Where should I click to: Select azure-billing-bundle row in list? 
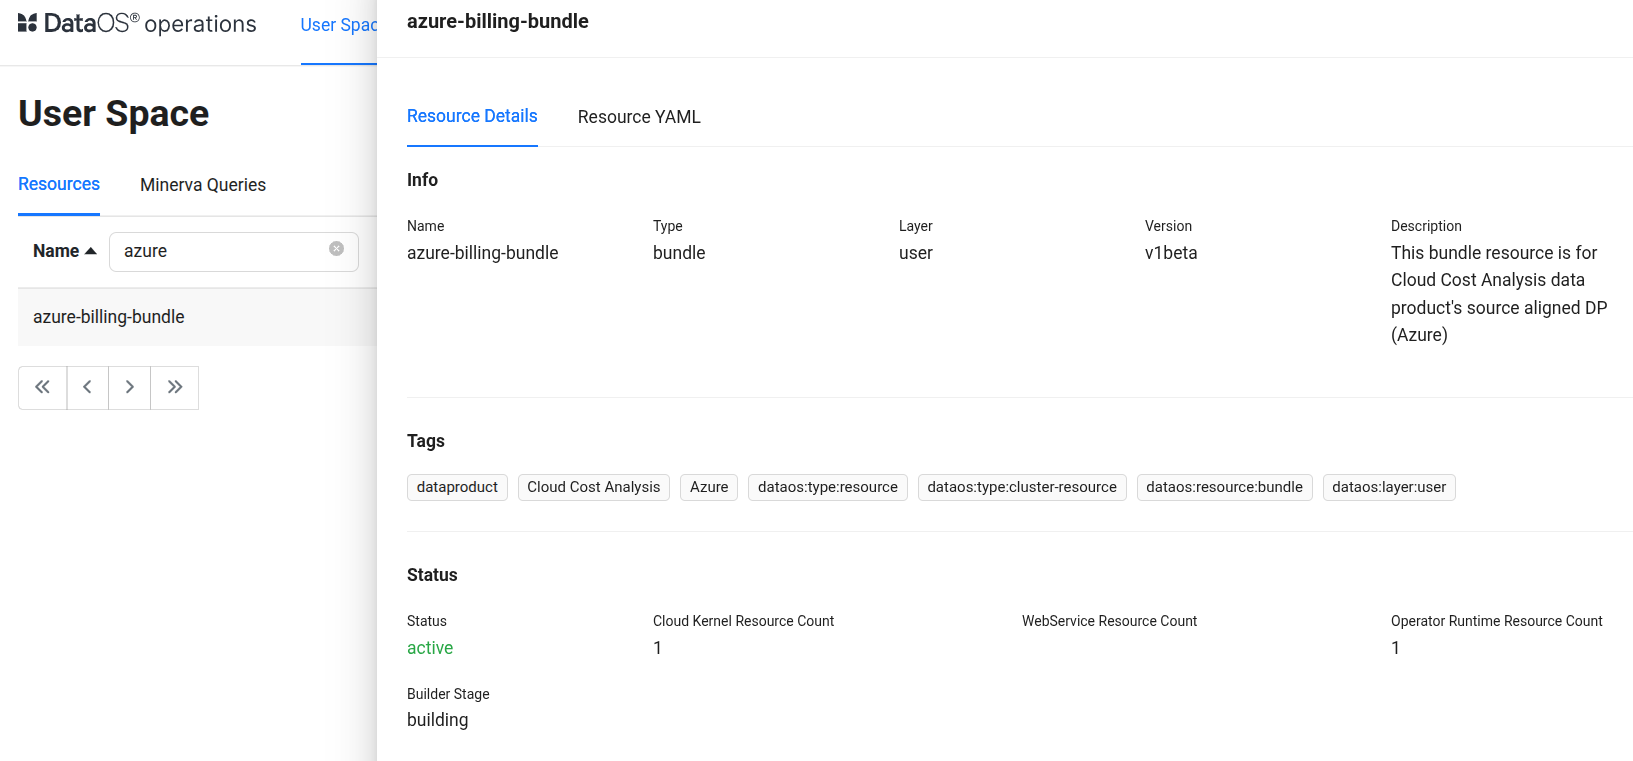coord(109,317)
